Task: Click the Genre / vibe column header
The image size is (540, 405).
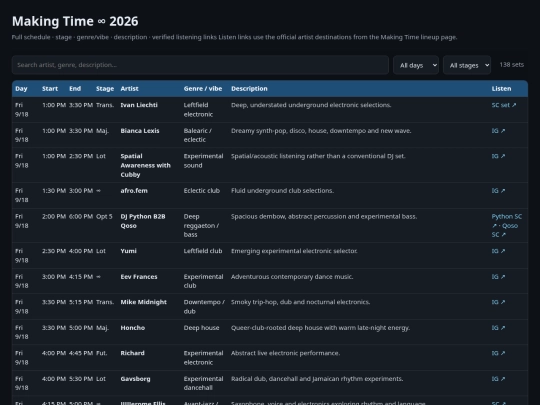Action: coord(203,89)
